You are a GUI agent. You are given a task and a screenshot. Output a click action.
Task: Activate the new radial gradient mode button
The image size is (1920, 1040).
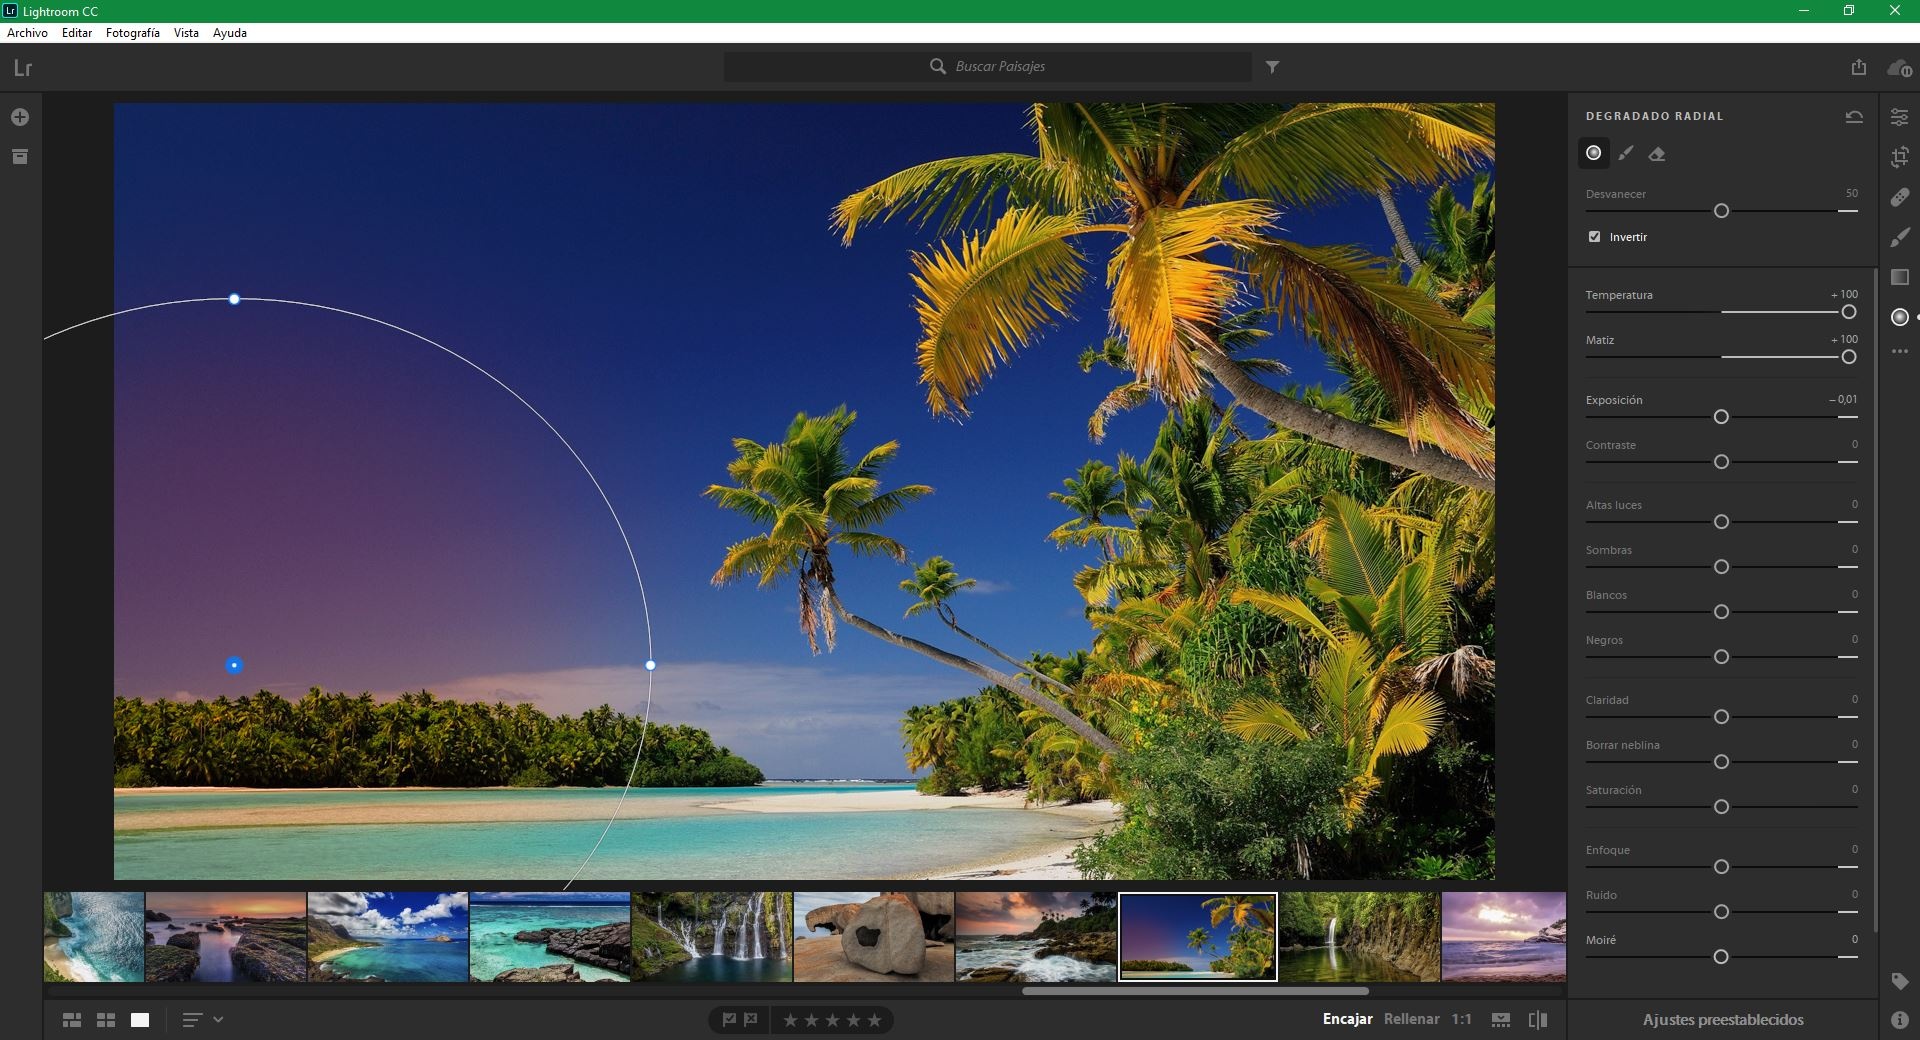[1594, 153]
